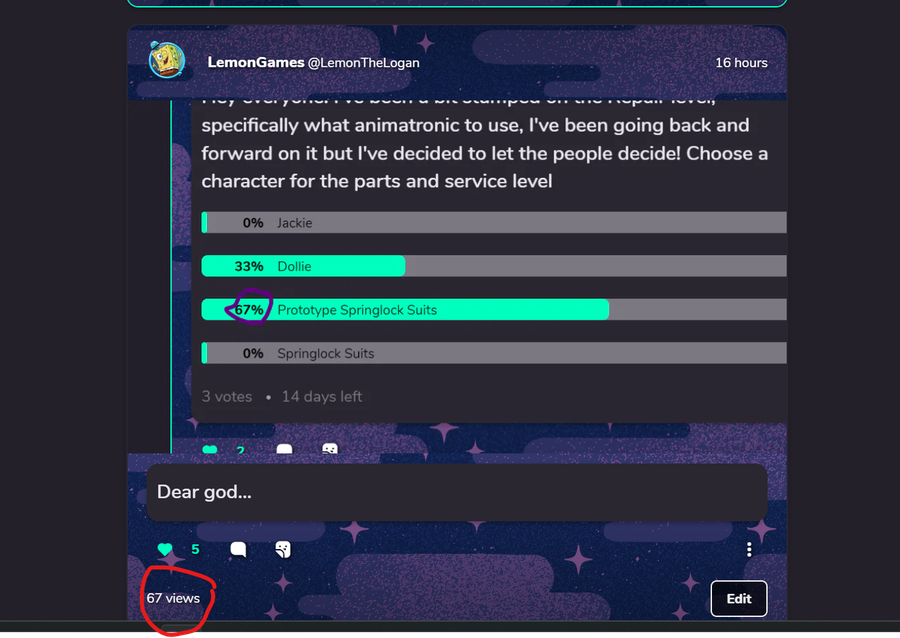The height and width of the screenshot is (638, 900).
Task: Click the Edit button
Action: pyautogui.click(x=739, y=598)
